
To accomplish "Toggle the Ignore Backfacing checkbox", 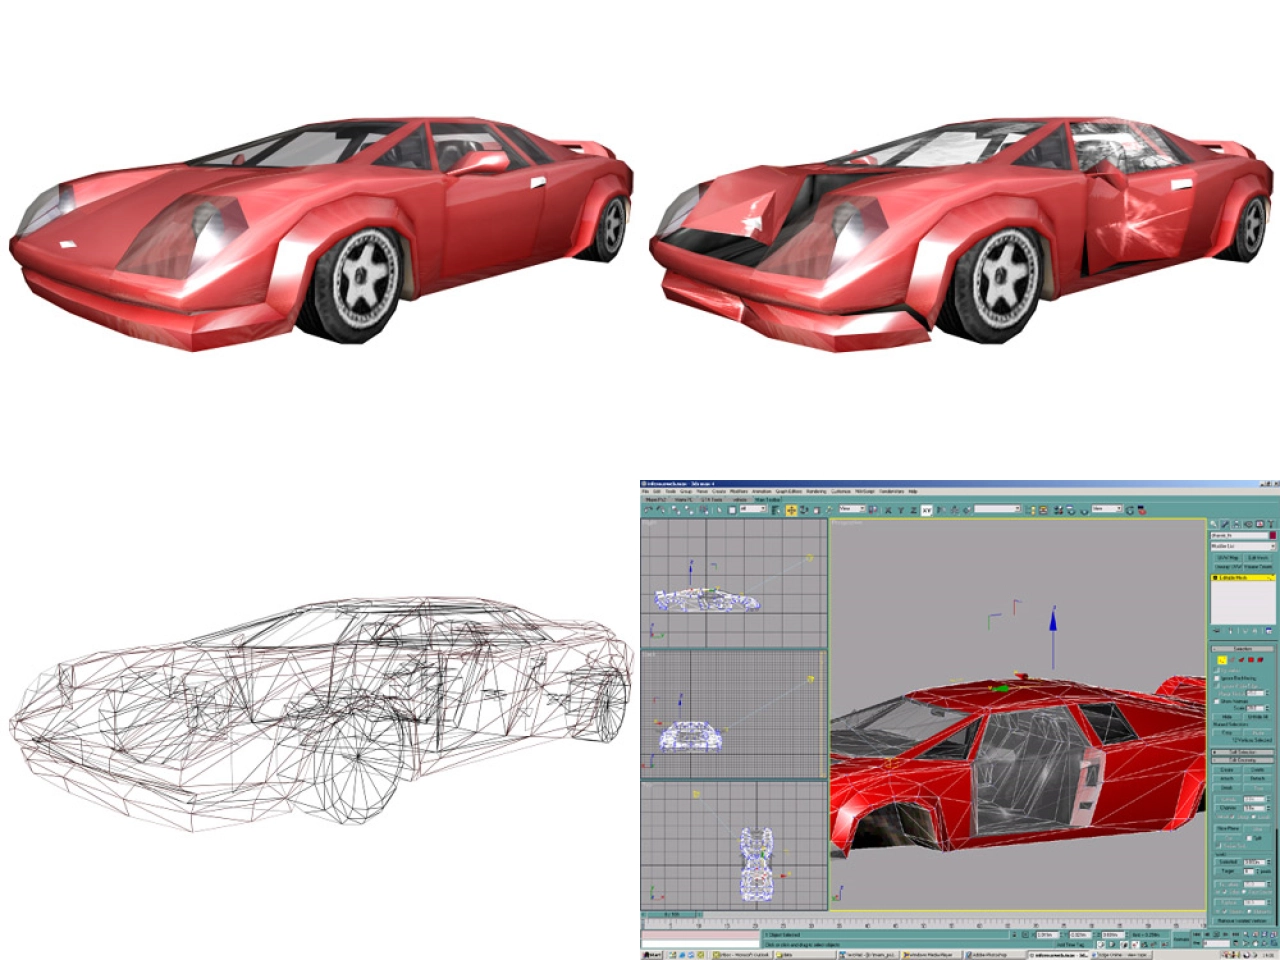I will 1217,678.
